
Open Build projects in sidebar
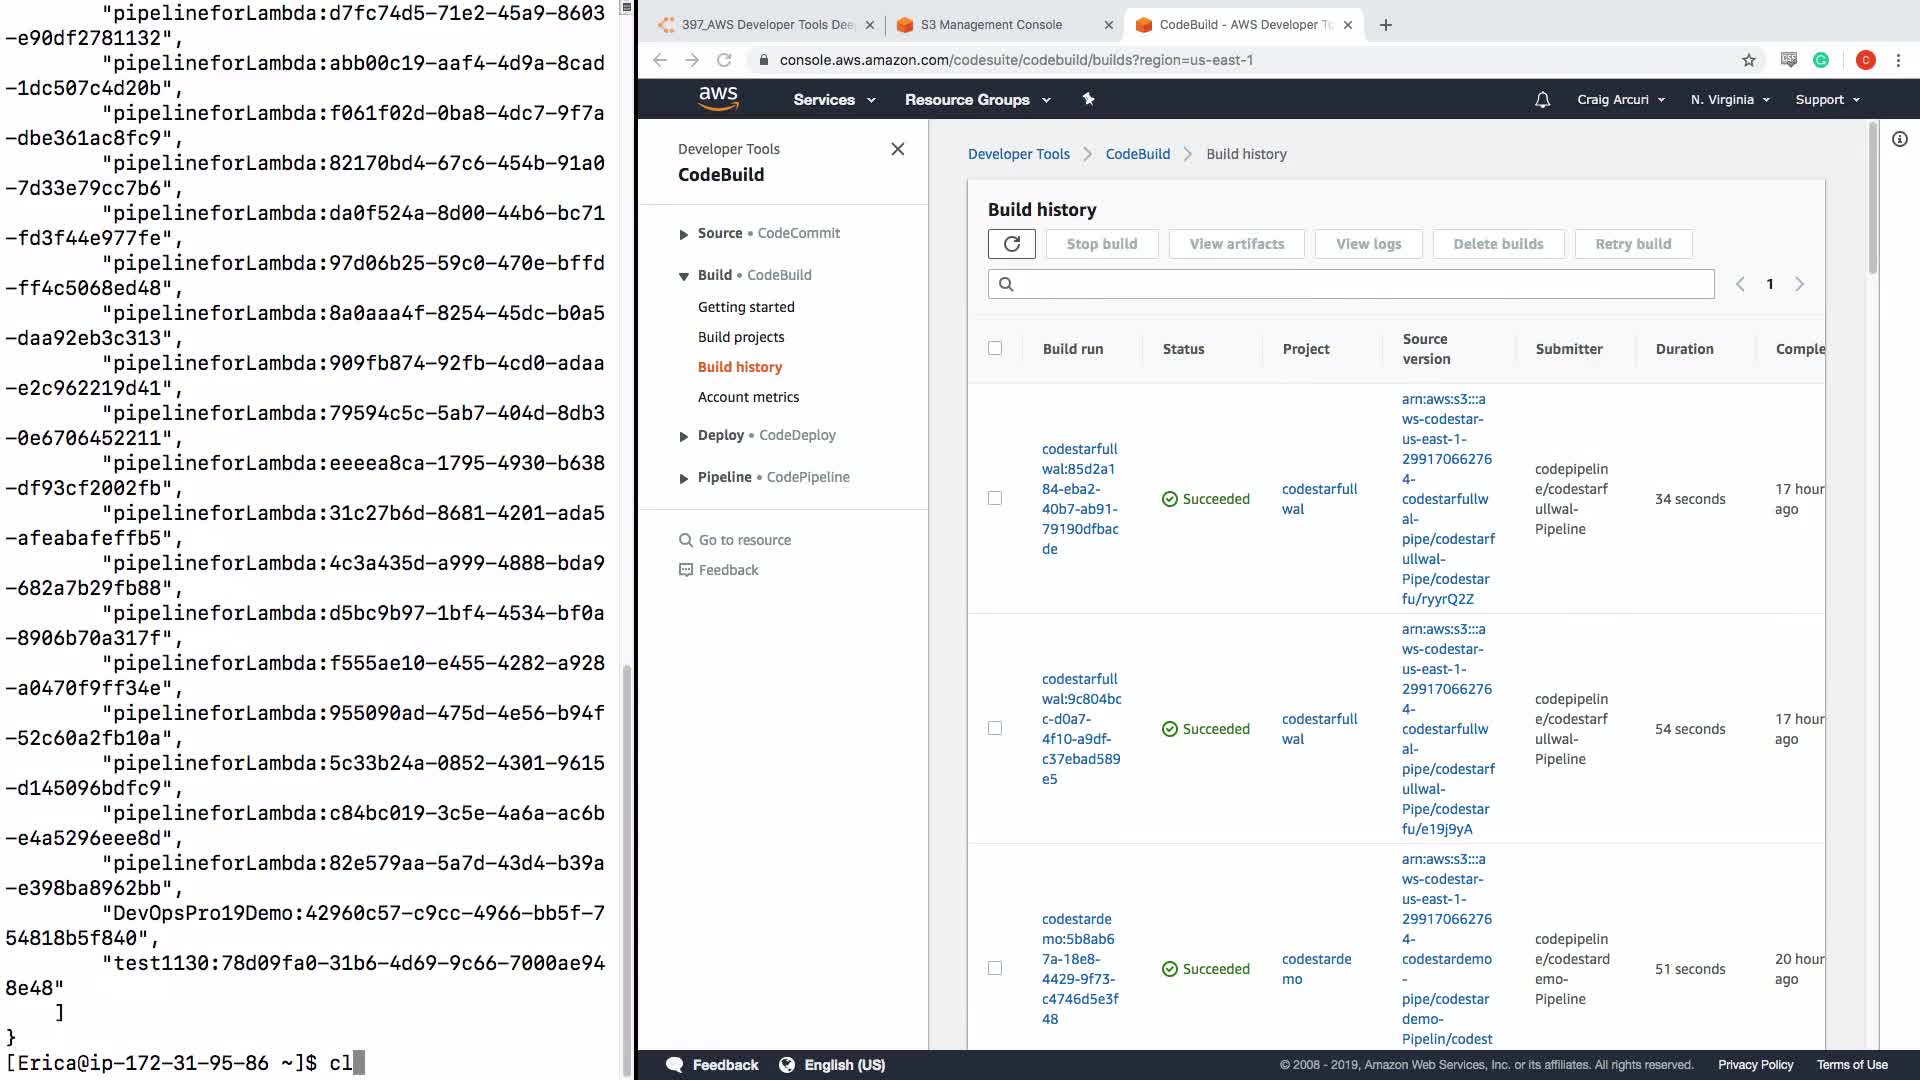(740, 337)
